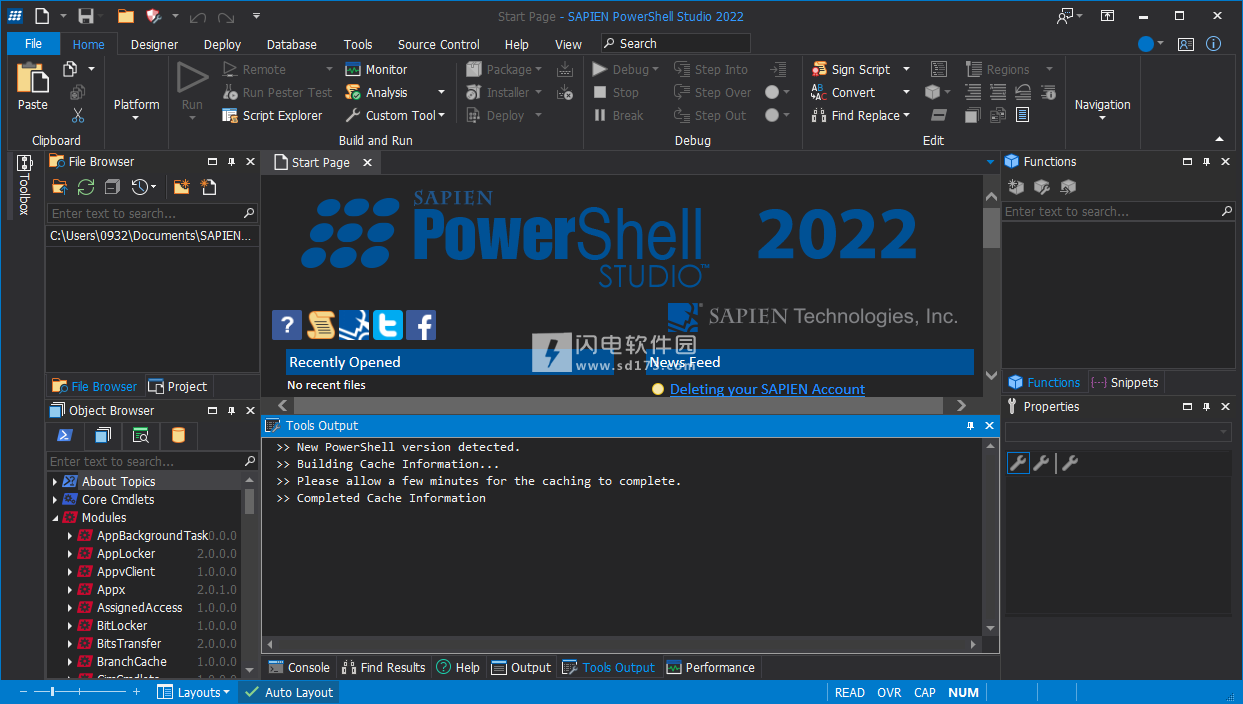Toggle Auto Layout in status bar
1243x704 pixels.
tap(289, 692)
